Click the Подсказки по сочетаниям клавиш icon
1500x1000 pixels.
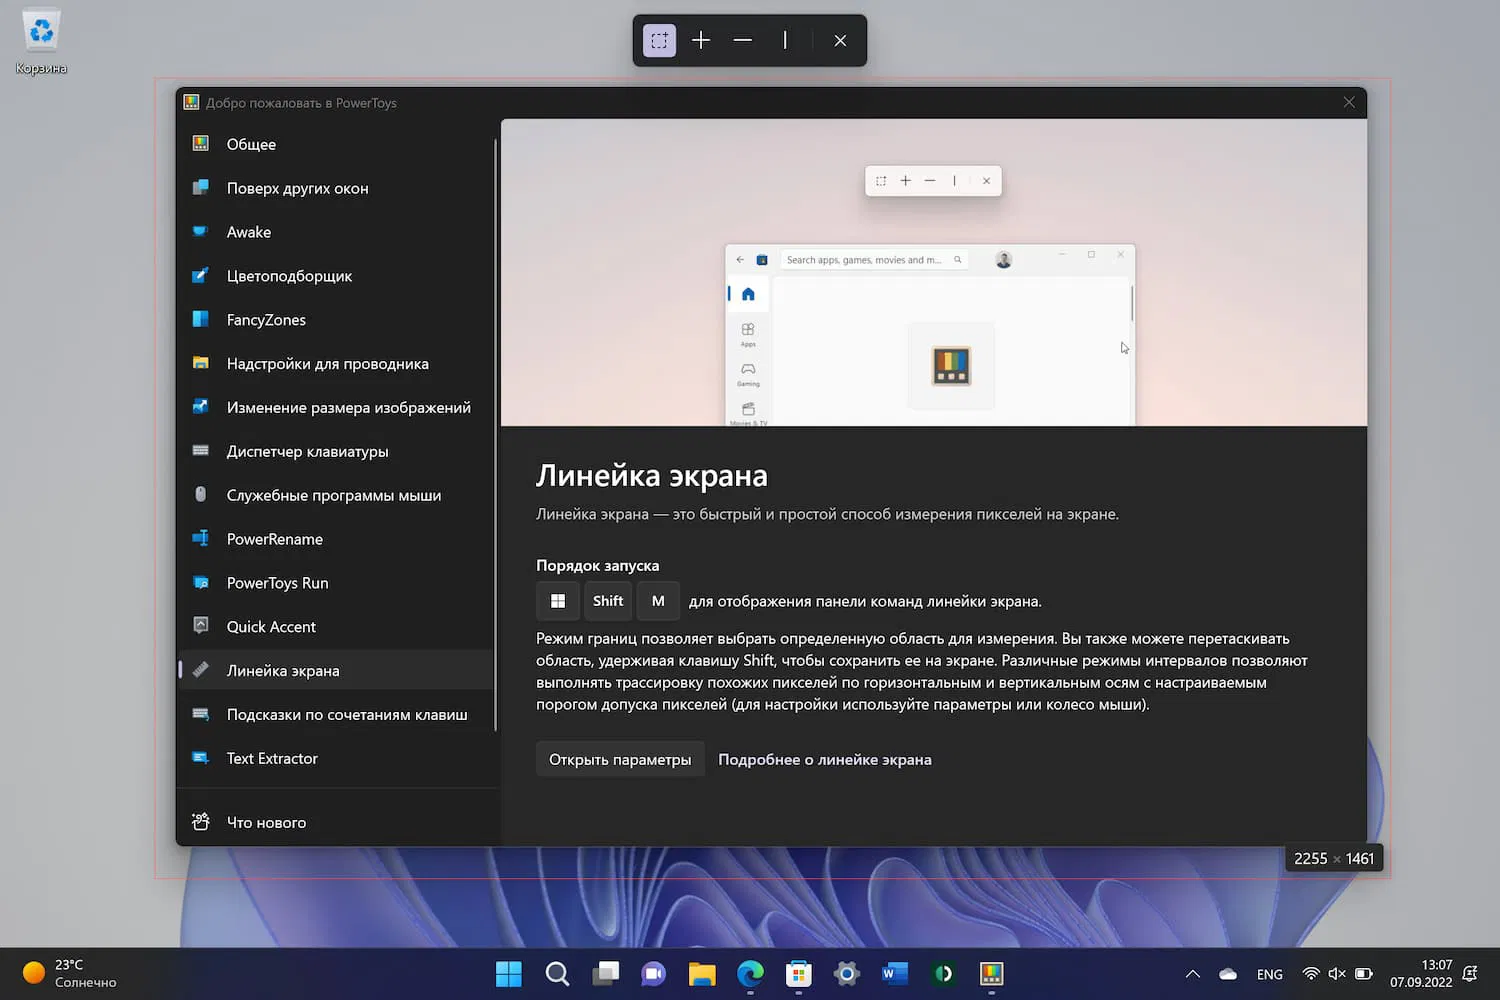click(x=201, y=714)
